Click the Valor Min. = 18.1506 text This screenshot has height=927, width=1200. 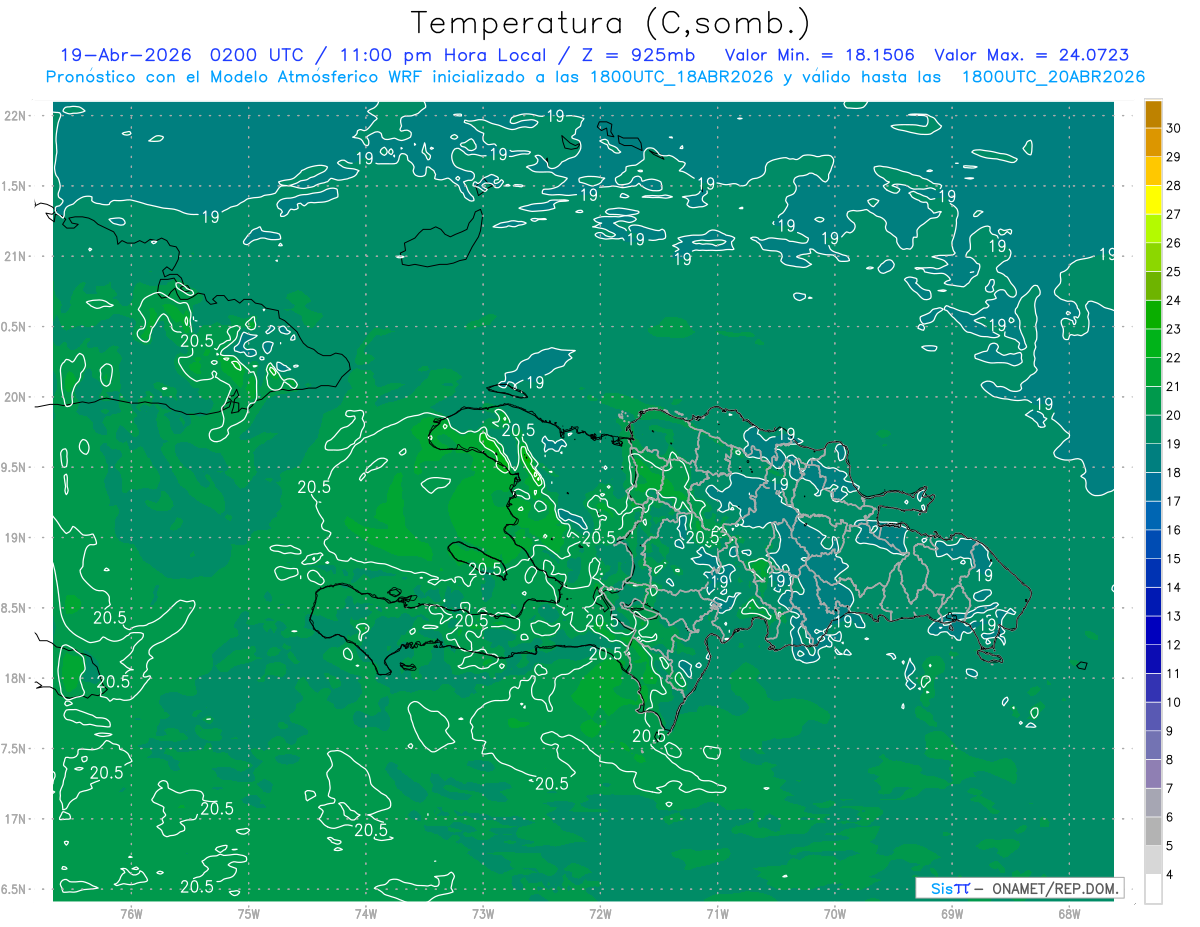823,56
